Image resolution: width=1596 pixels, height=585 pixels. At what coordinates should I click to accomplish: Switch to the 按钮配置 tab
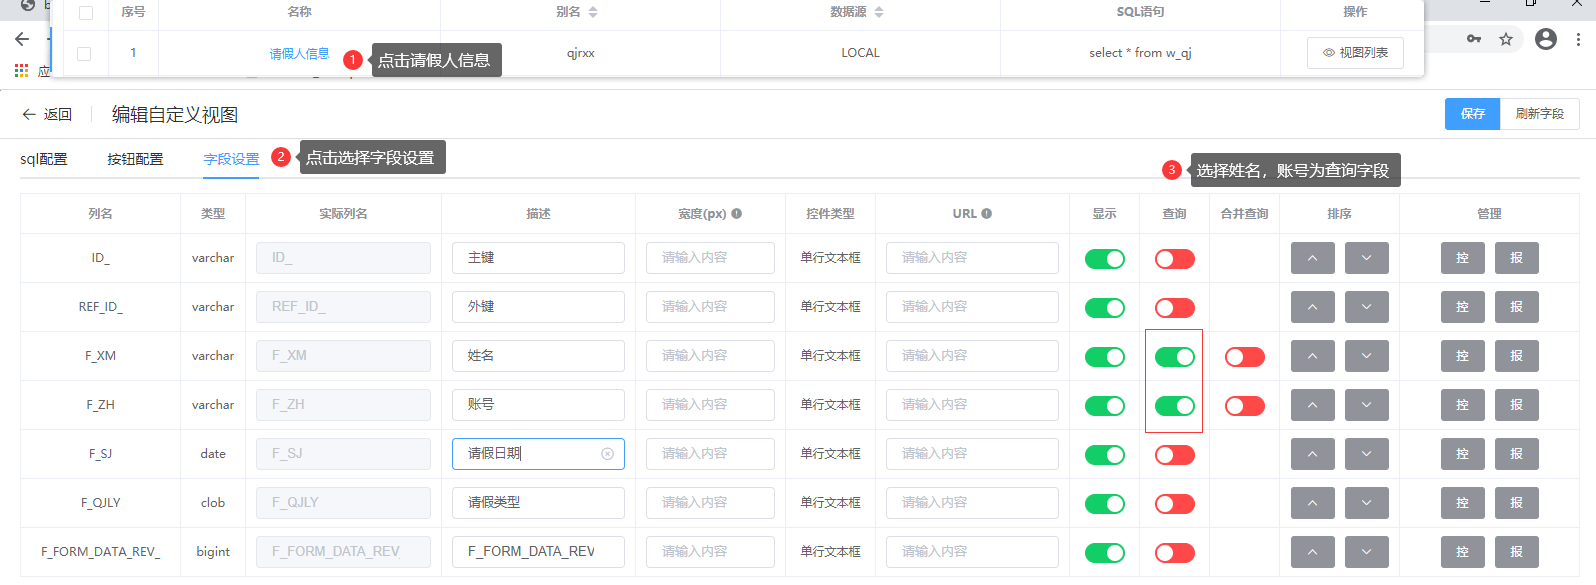[x=135, y=160]
